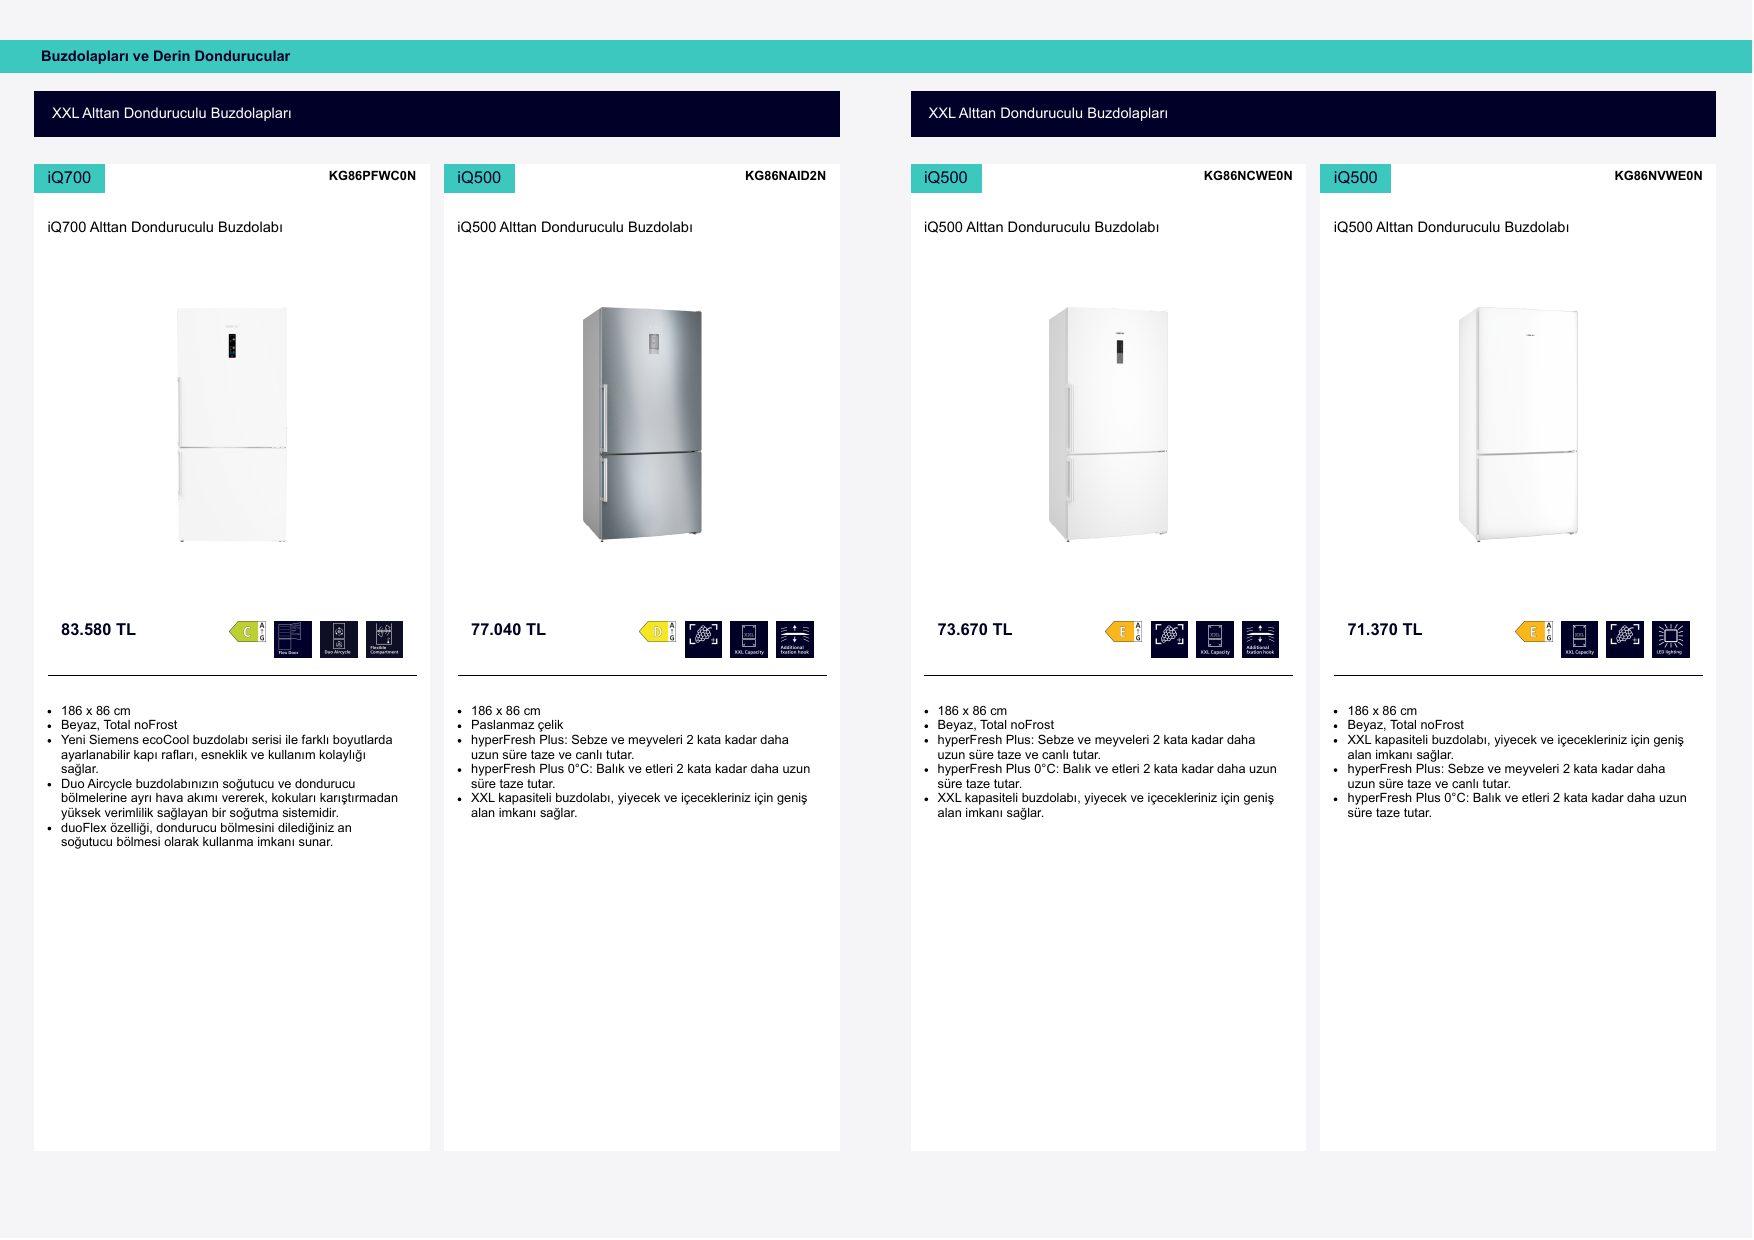Click the KG86NCWE0N refrigerator image

1108,424
